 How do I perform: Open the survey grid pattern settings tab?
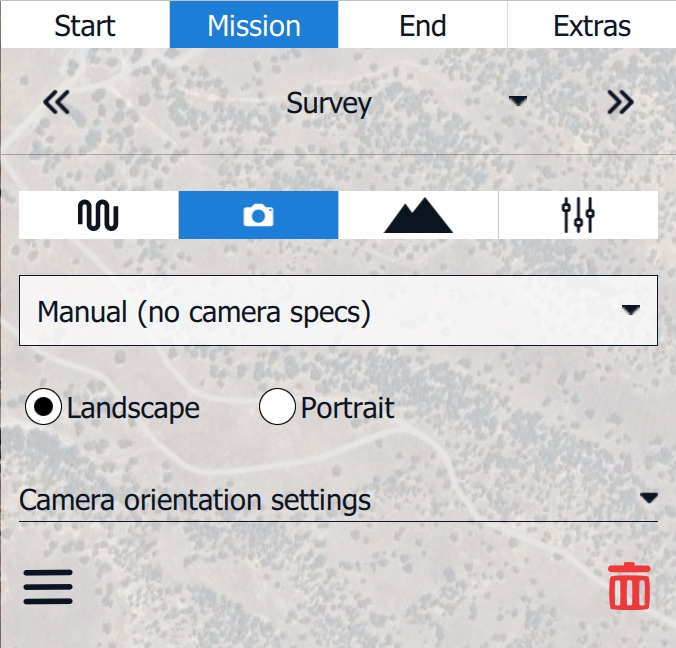click(98, 215)
